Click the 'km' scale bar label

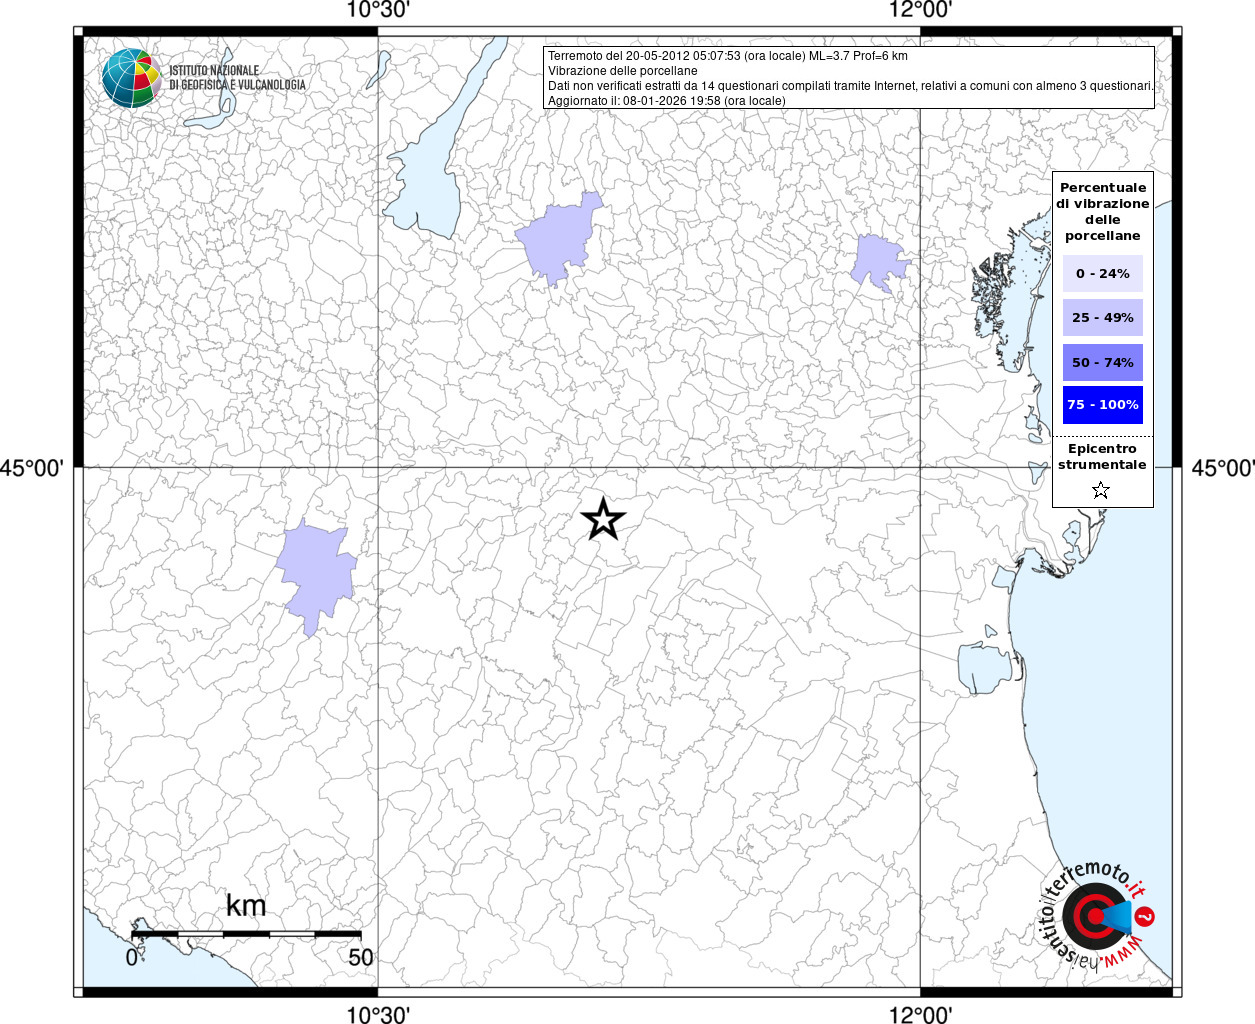[246, 905]
